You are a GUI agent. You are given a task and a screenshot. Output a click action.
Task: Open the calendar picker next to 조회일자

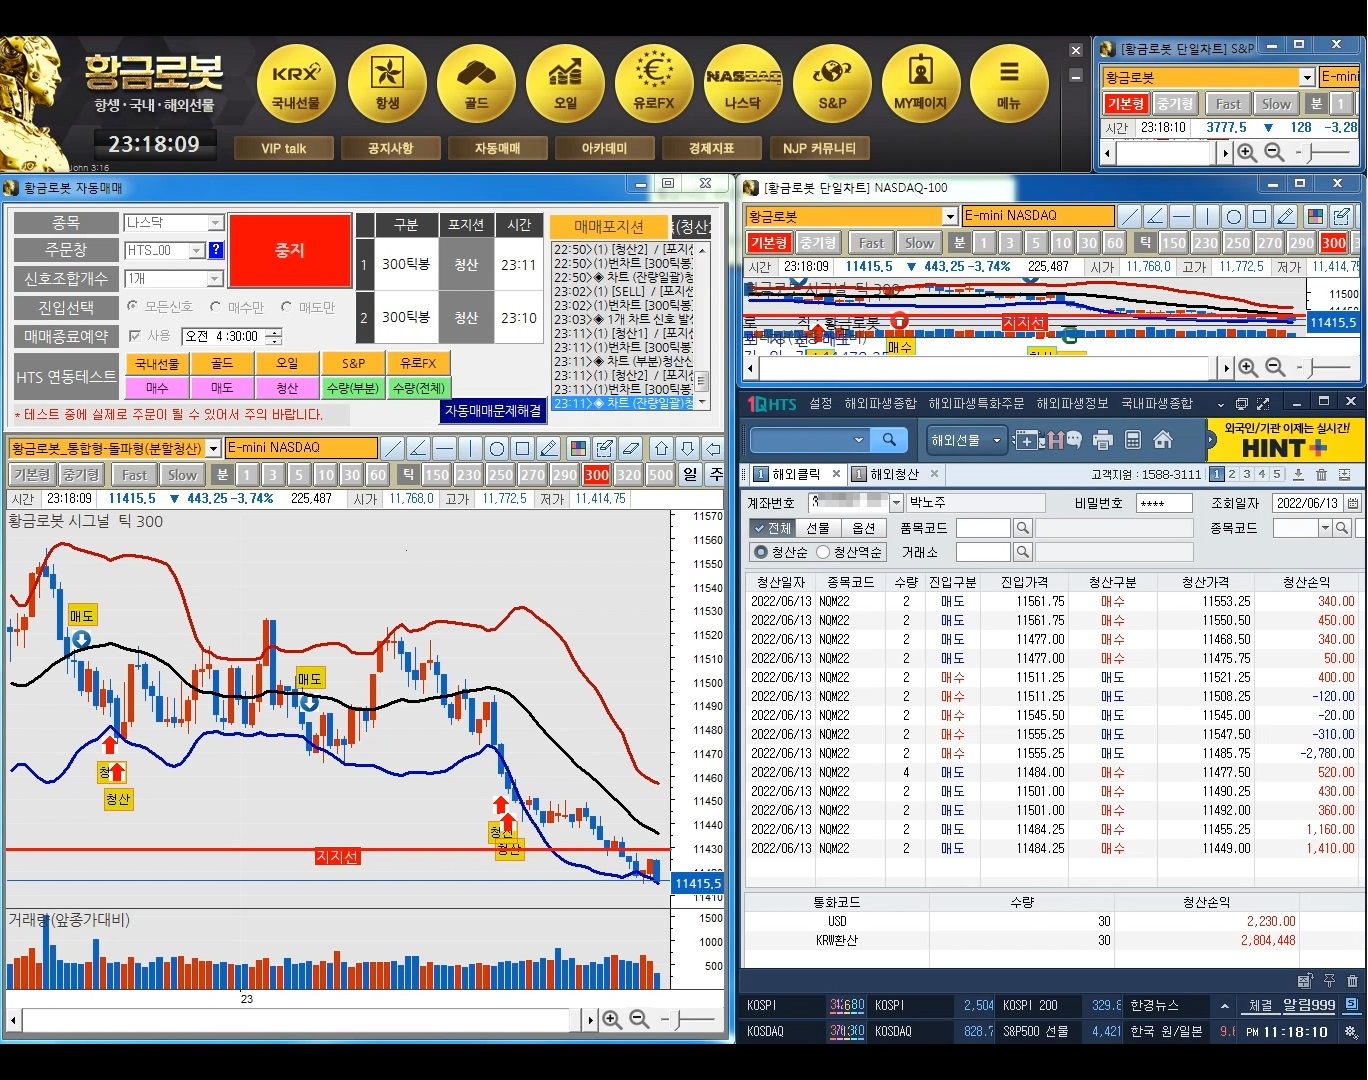coord(1353,503)
